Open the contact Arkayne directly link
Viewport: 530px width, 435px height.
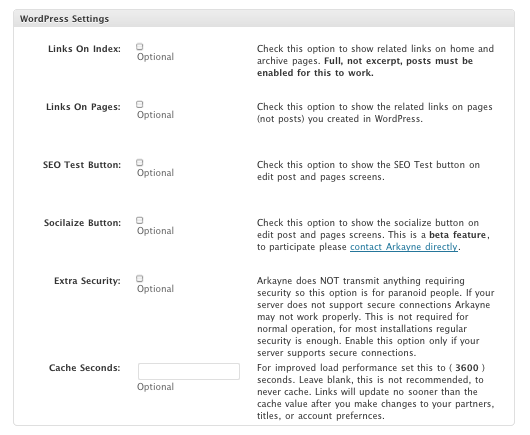404,247
